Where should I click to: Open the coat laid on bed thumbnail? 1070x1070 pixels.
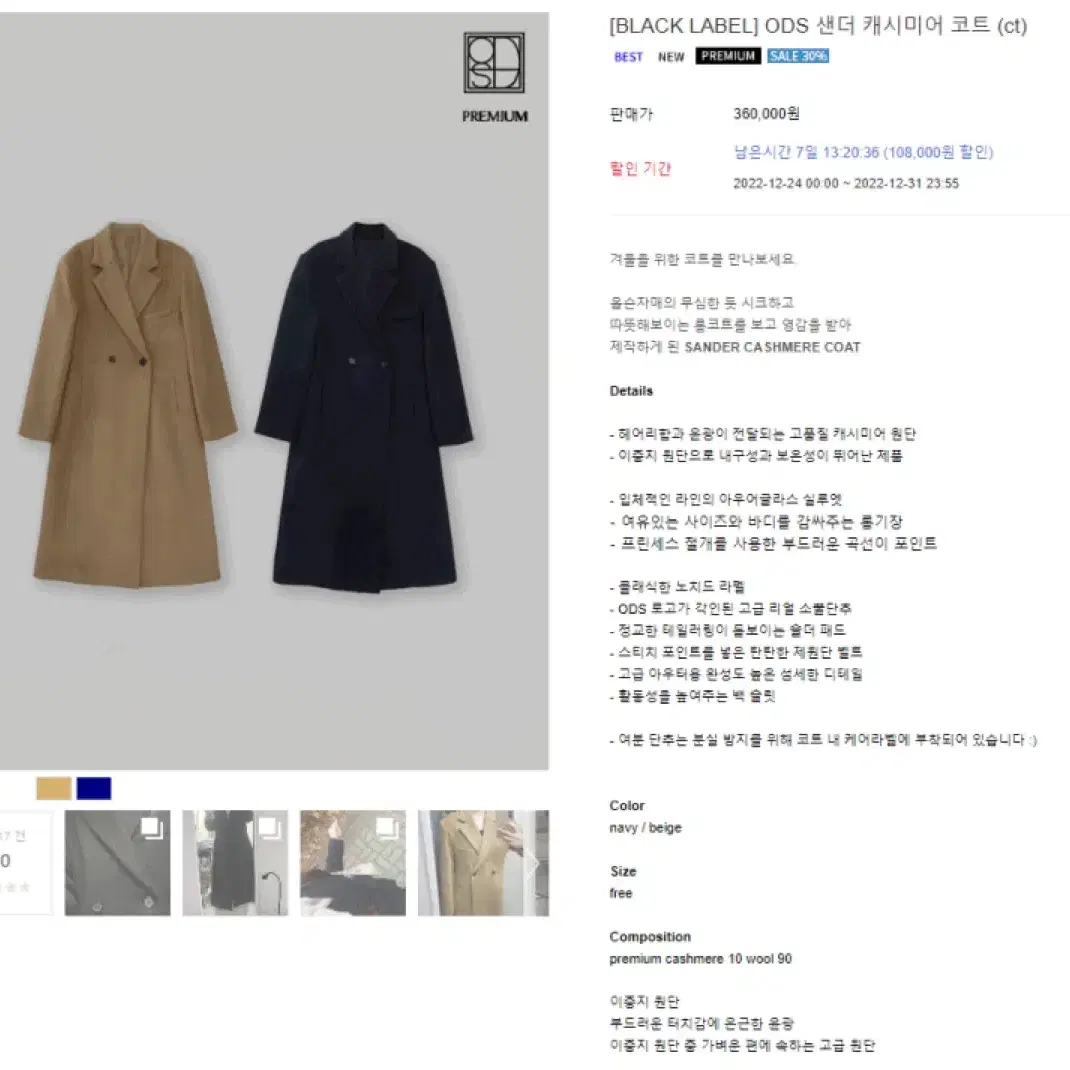click(x=353, y=863)
